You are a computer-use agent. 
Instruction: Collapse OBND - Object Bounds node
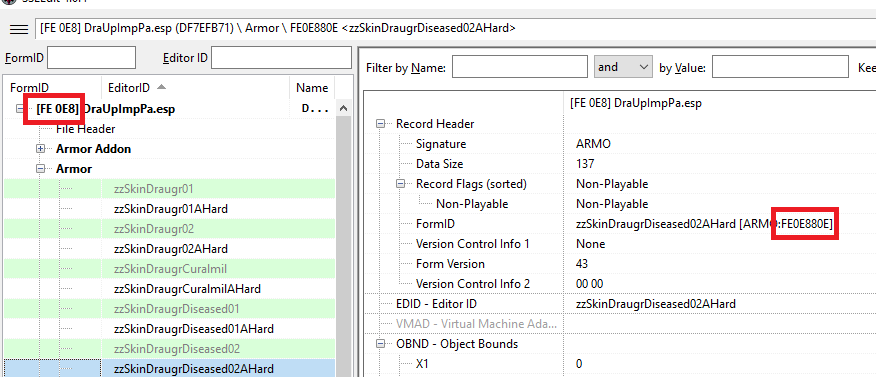(x=380, y=343)
